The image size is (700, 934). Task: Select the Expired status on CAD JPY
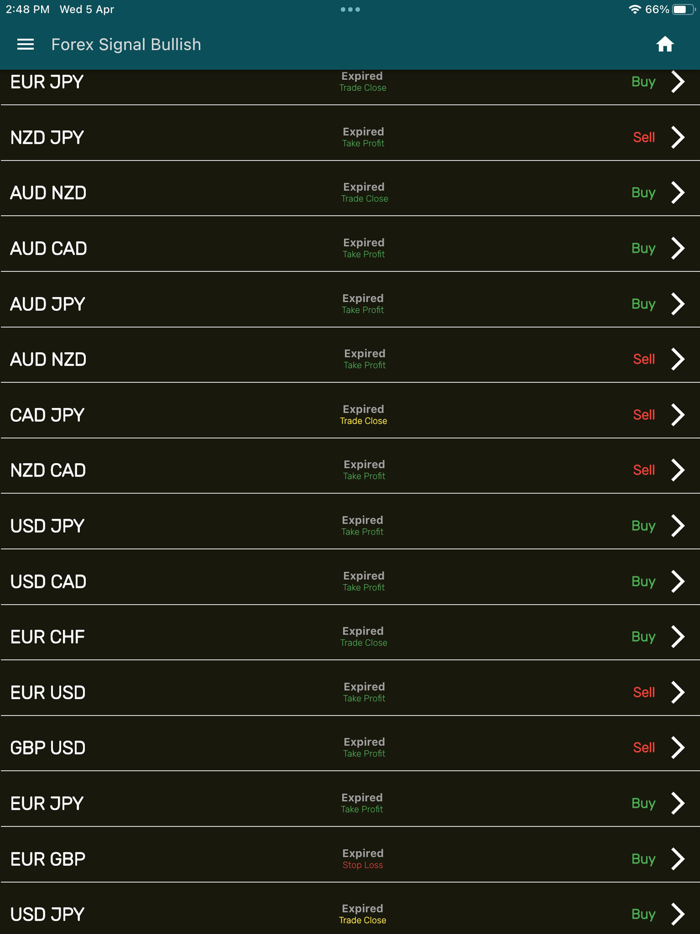(363, 408)
